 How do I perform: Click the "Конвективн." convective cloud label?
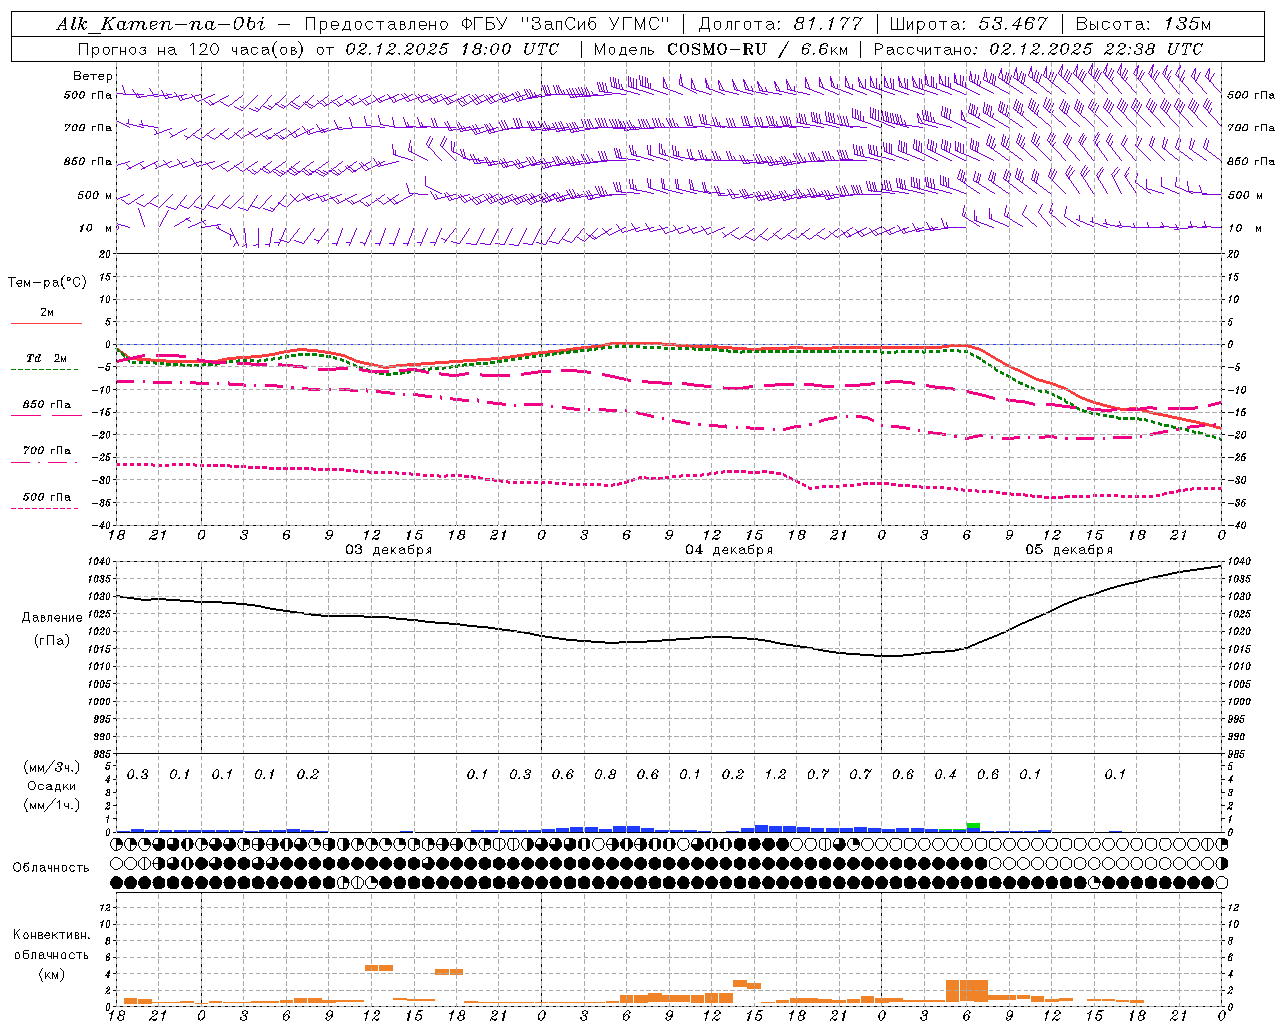(x=51, y=935)
